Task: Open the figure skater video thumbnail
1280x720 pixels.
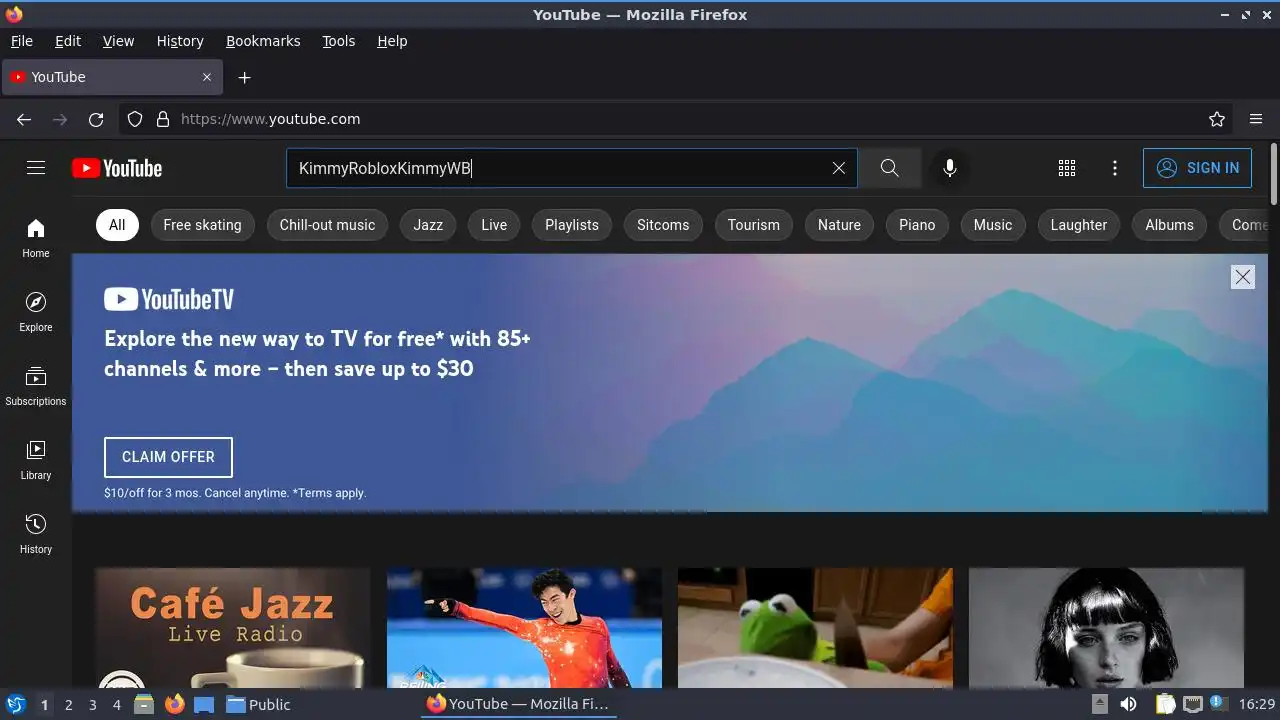Action: click(524, 628)
